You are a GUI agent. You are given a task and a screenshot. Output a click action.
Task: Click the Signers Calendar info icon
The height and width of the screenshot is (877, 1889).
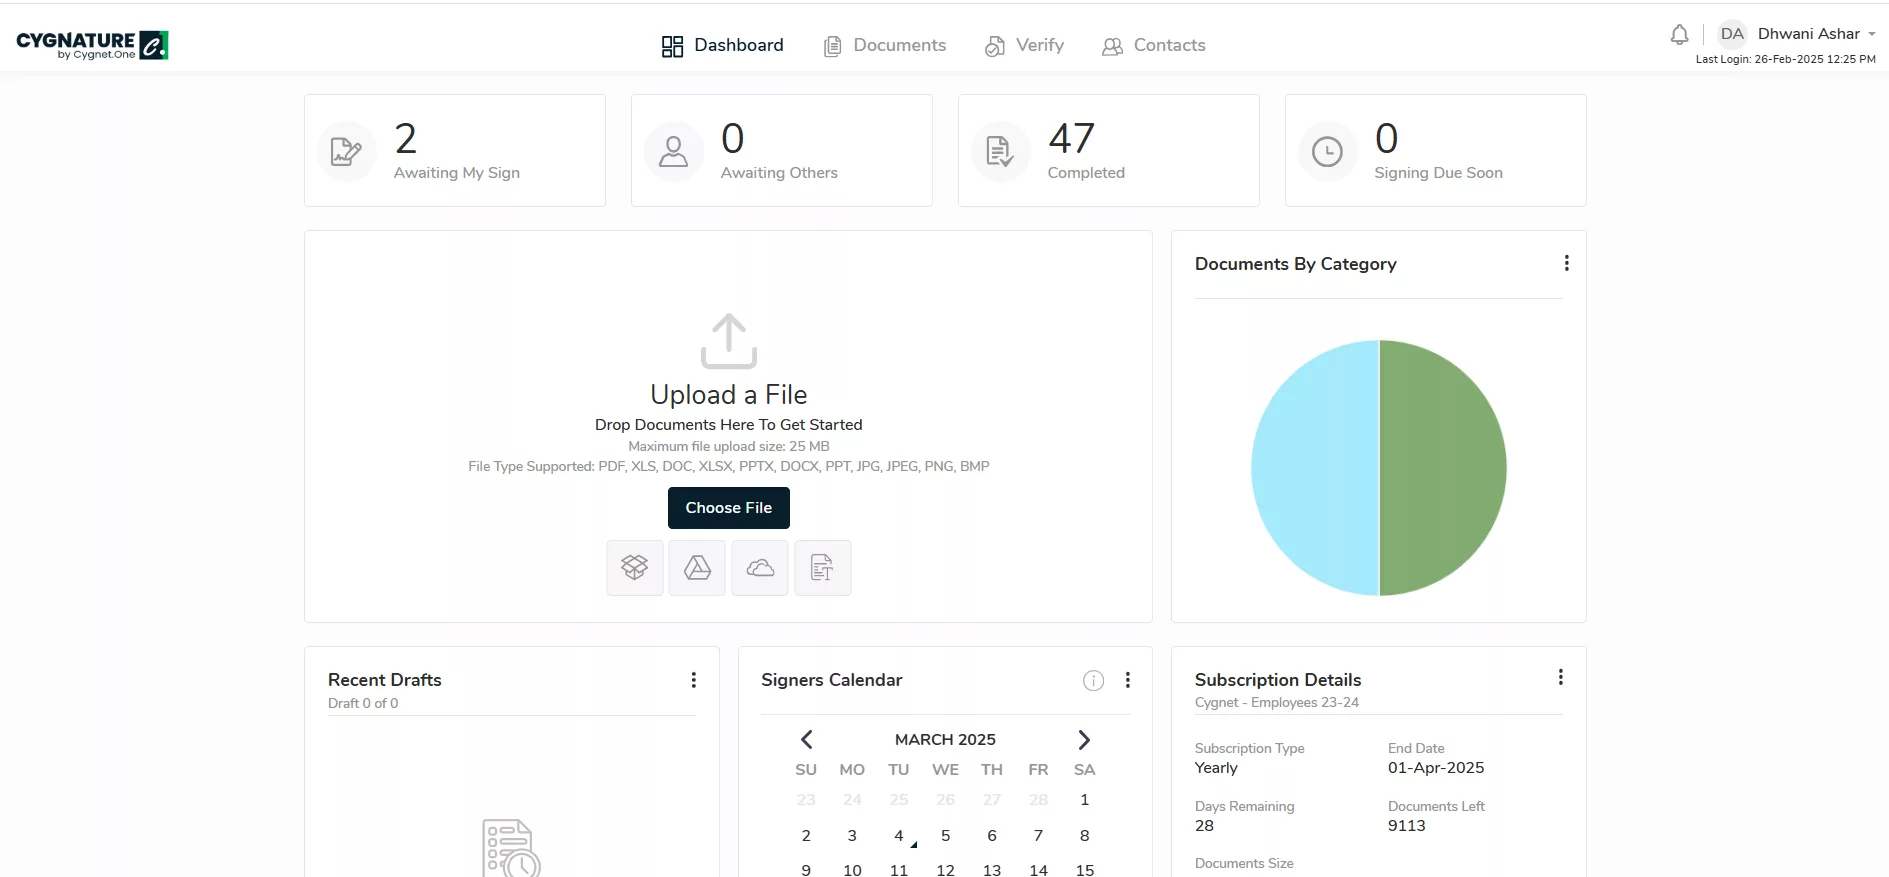[x=1093, y=681]
